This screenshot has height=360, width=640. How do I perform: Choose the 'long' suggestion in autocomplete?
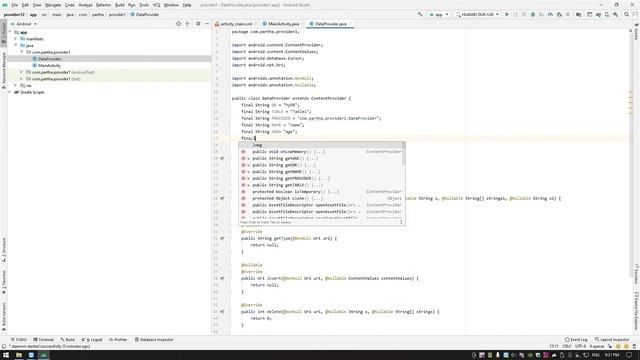(x=322, y=145)
